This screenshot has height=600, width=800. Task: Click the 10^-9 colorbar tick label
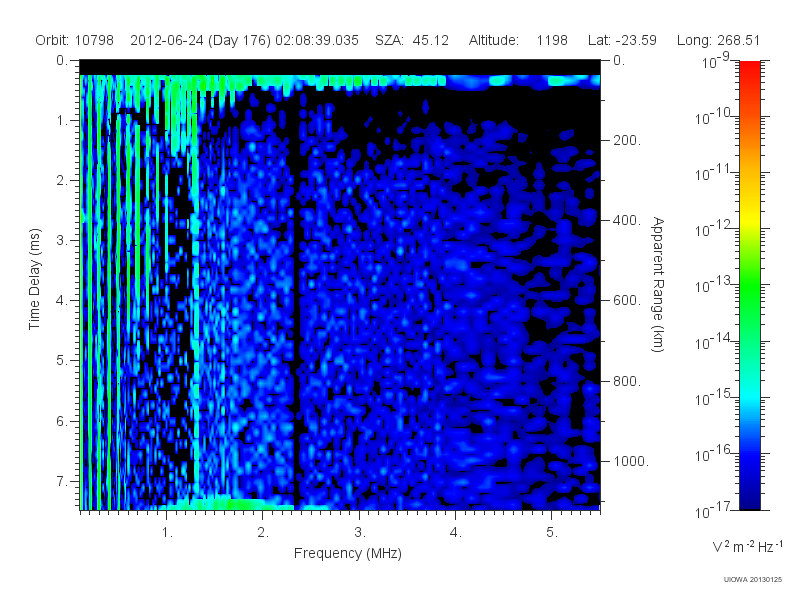coord(716,61)
